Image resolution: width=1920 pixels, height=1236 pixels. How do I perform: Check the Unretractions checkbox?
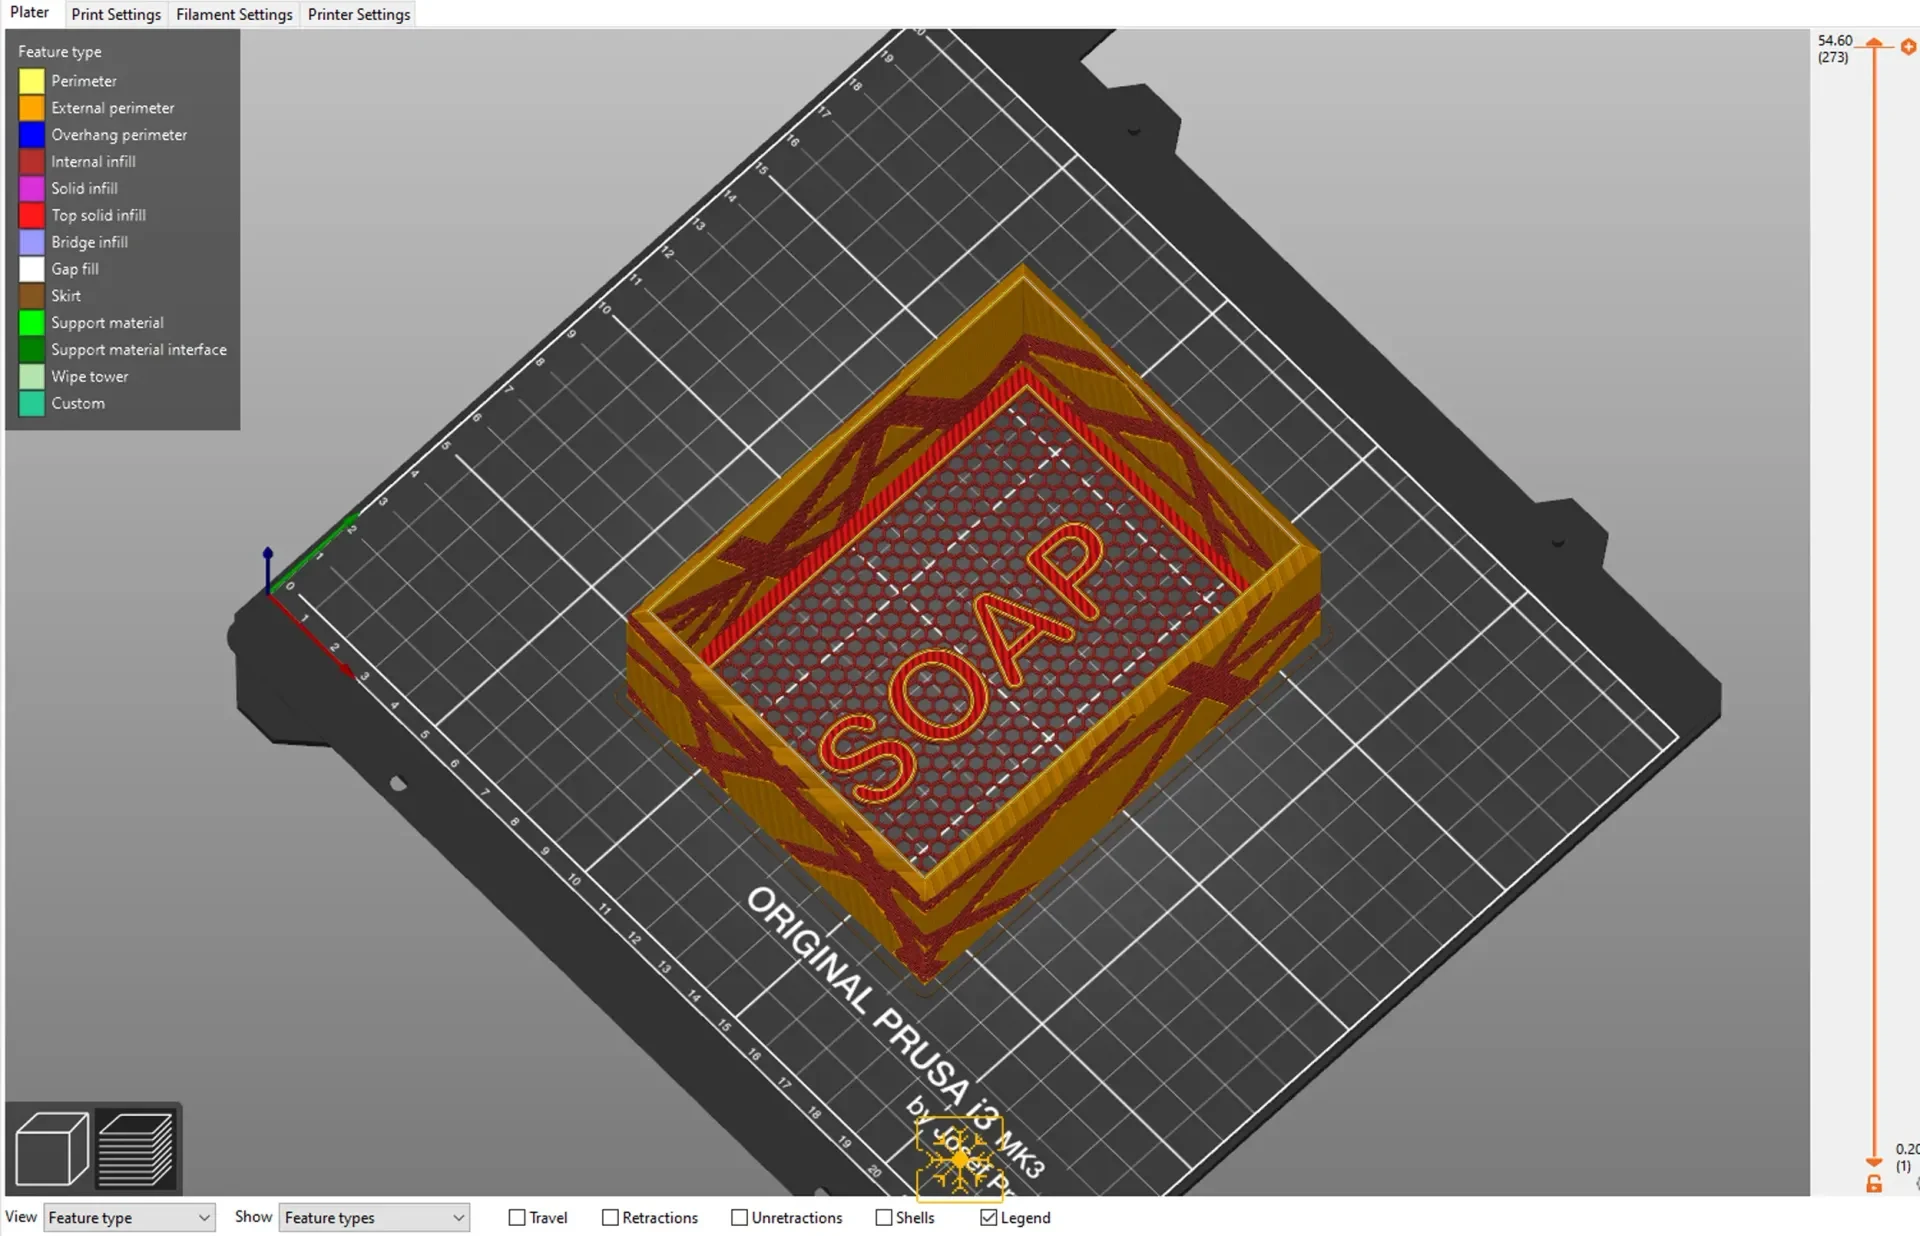[x=739, y=1217]
